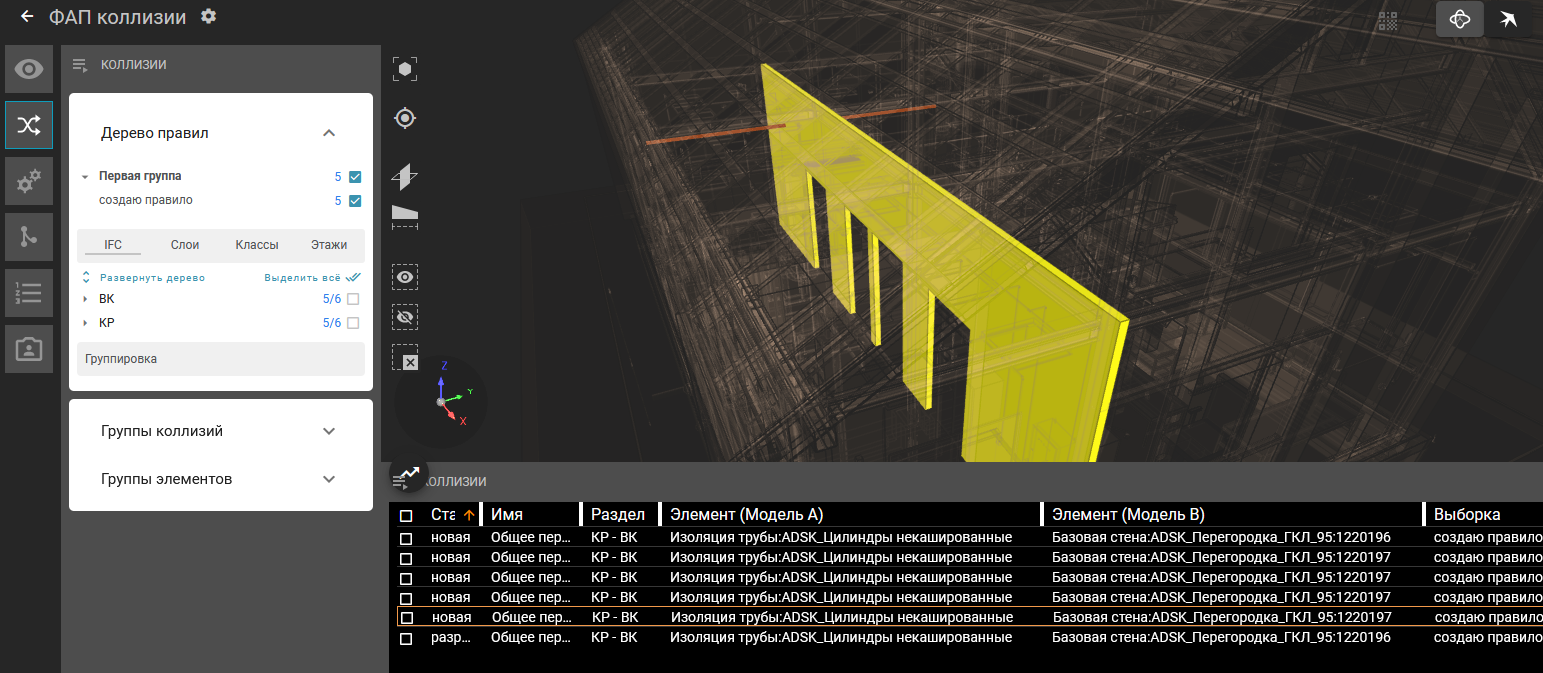The height and width of the screenshot is (673, 1543).
Task: Click the Выделить всё link
Action: point(302,278)
